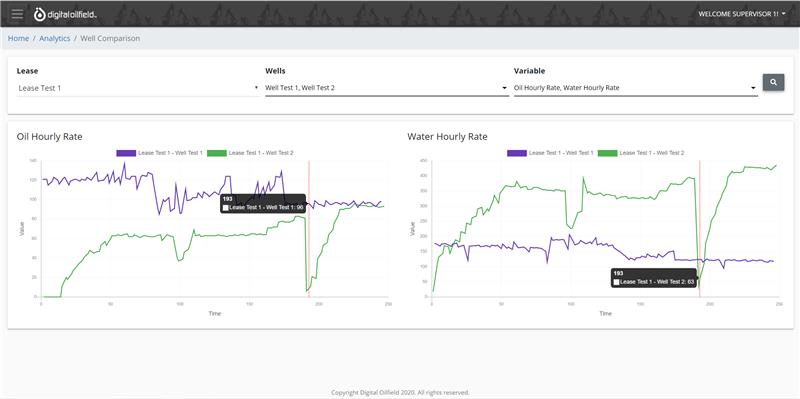Open the Analytics breadcrumb link

click(55, 38)
